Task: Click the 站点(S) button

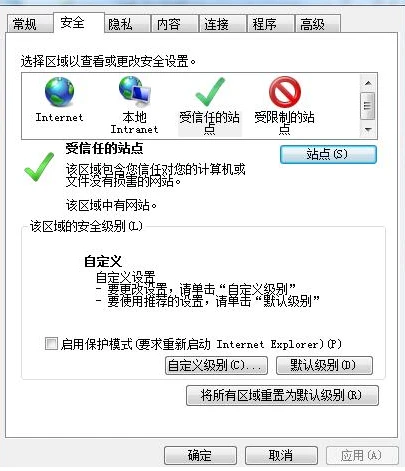Action: (328, 154)
